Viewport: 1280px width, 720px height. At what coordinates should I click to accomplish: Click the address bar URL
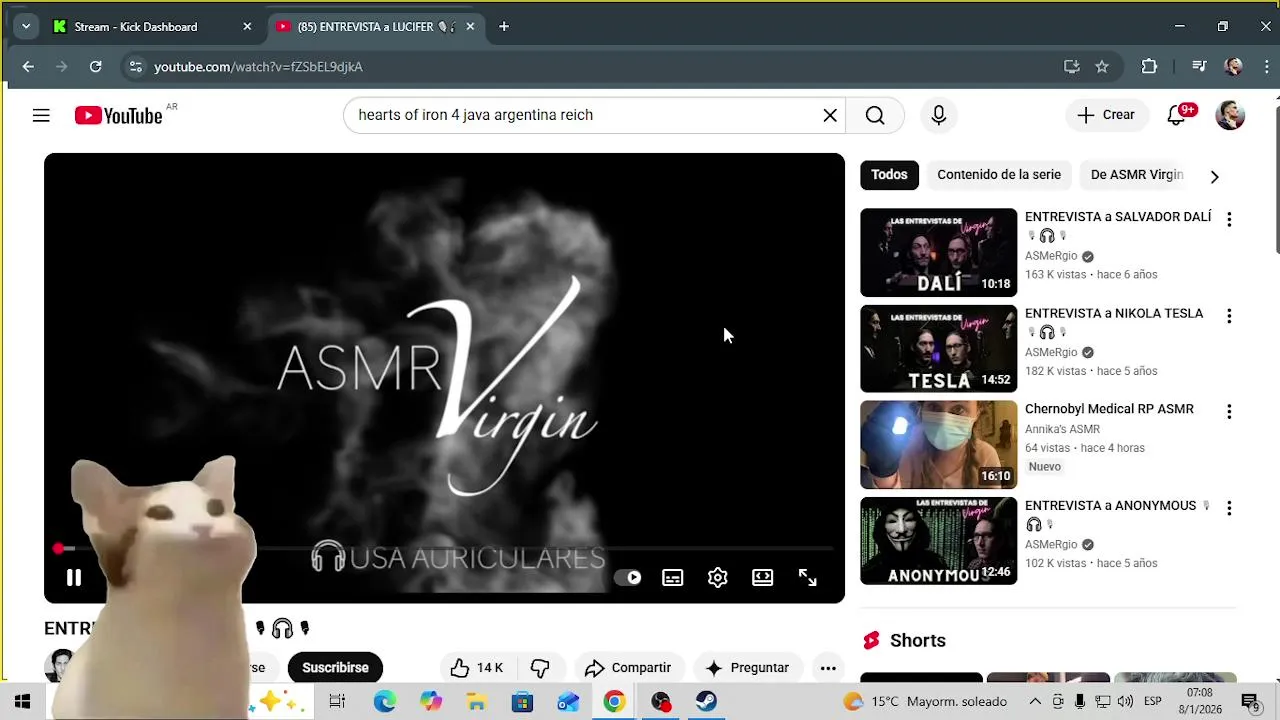pyautogui.click(x=258, y=67)
